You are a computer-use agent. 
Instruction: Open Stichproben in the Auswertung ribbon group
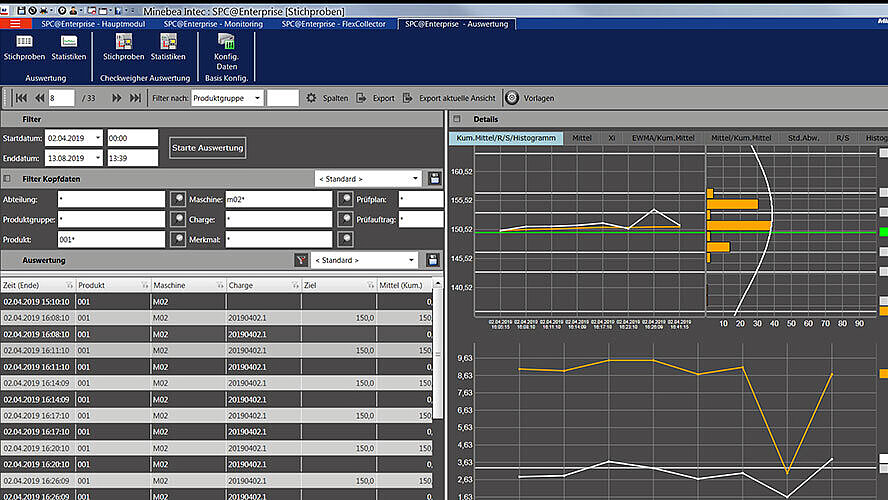coord(24,48)
